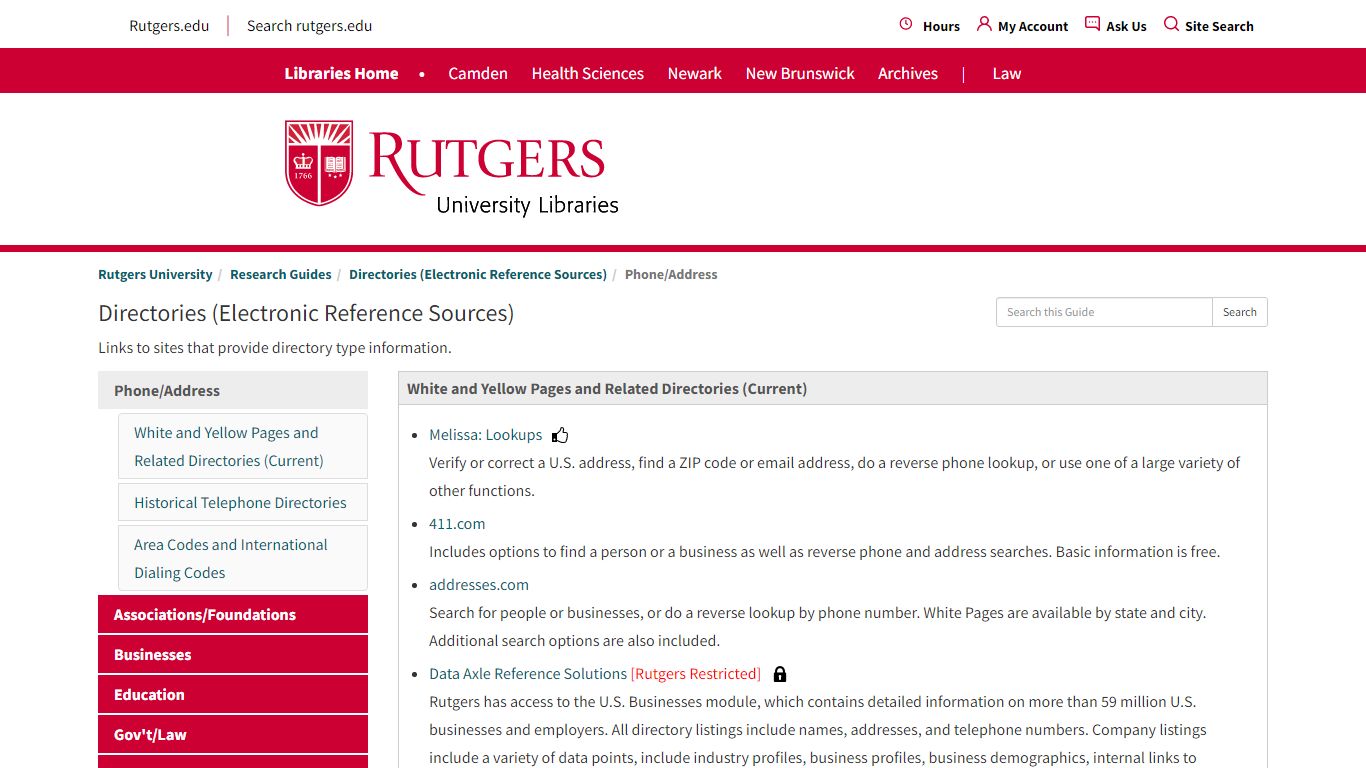The width and height of the screenshot is (1366, 768).
Task: Select the Phone/Address sidebar tab
Action: pos(233,391)
